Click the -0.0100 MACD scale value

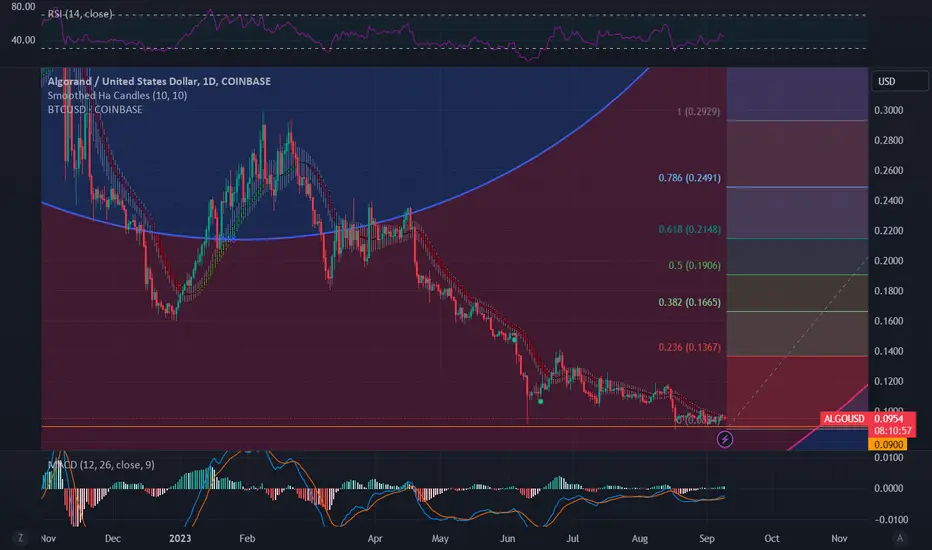tap(891, 519)
